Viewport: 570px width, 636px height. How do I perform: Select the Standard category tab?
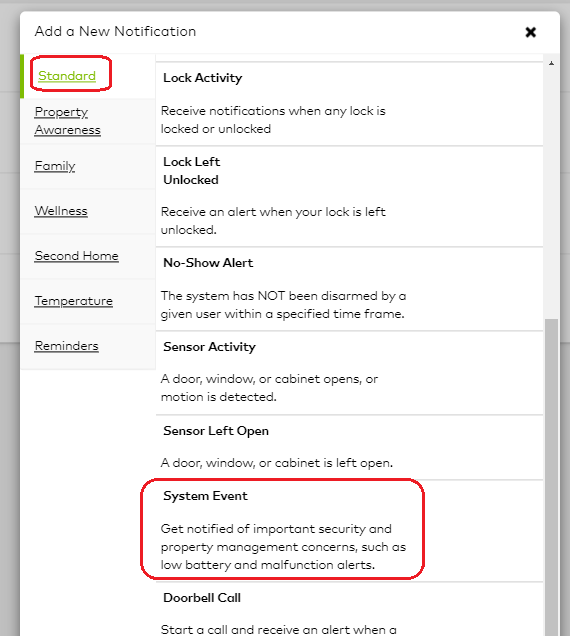(67, 76)
